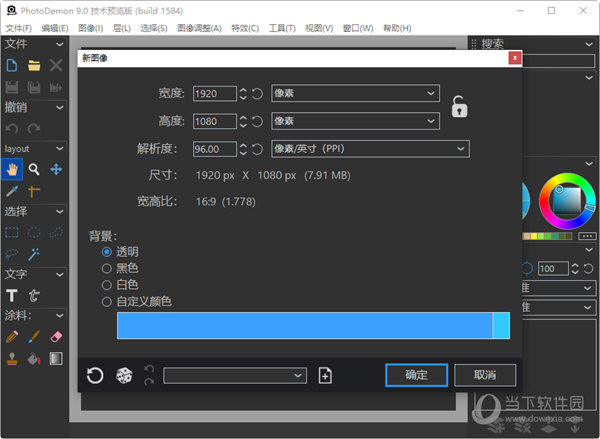Image resolution: width=600 pixels, height=439 pixels.
Task: Open the 选择(S) menu
Action: 154,28
